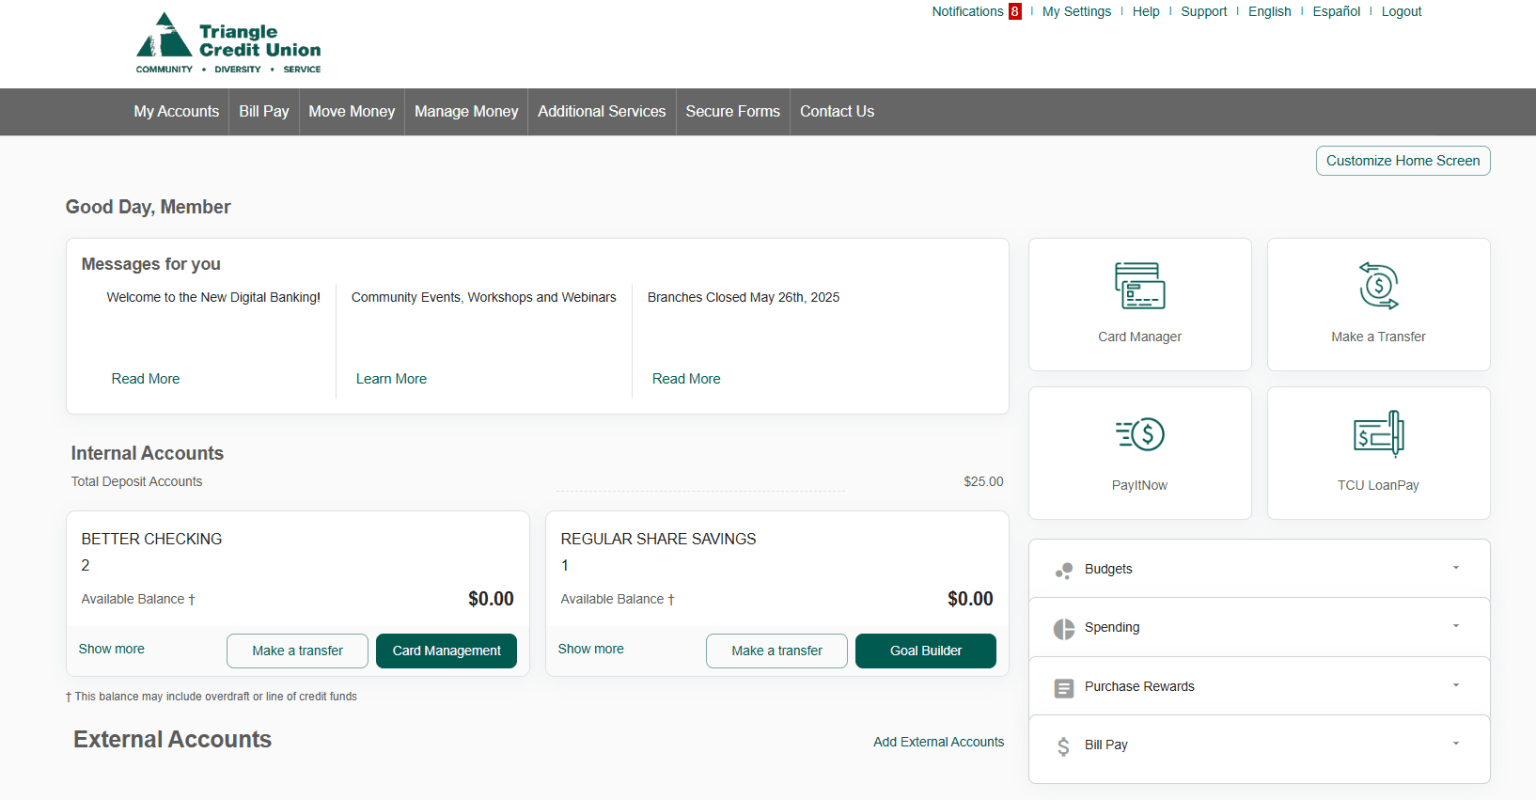Open the Card Manager tool
This screenshot has height=800, width=1536.
click(1139, 303)
